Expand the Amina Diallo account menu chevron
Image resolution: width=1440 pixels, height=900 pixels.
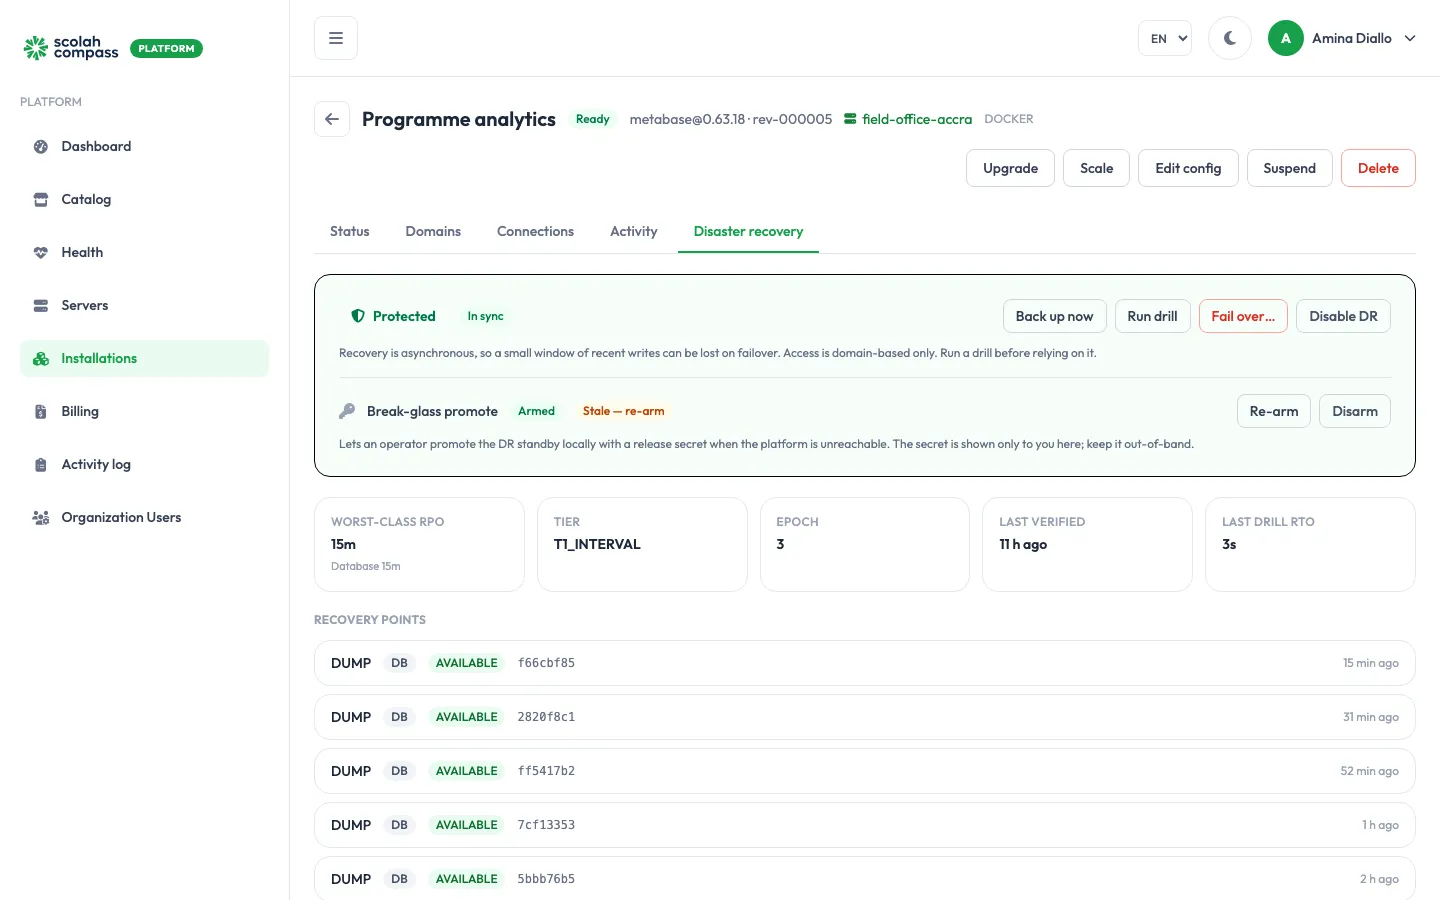[x=1410, y=38]
